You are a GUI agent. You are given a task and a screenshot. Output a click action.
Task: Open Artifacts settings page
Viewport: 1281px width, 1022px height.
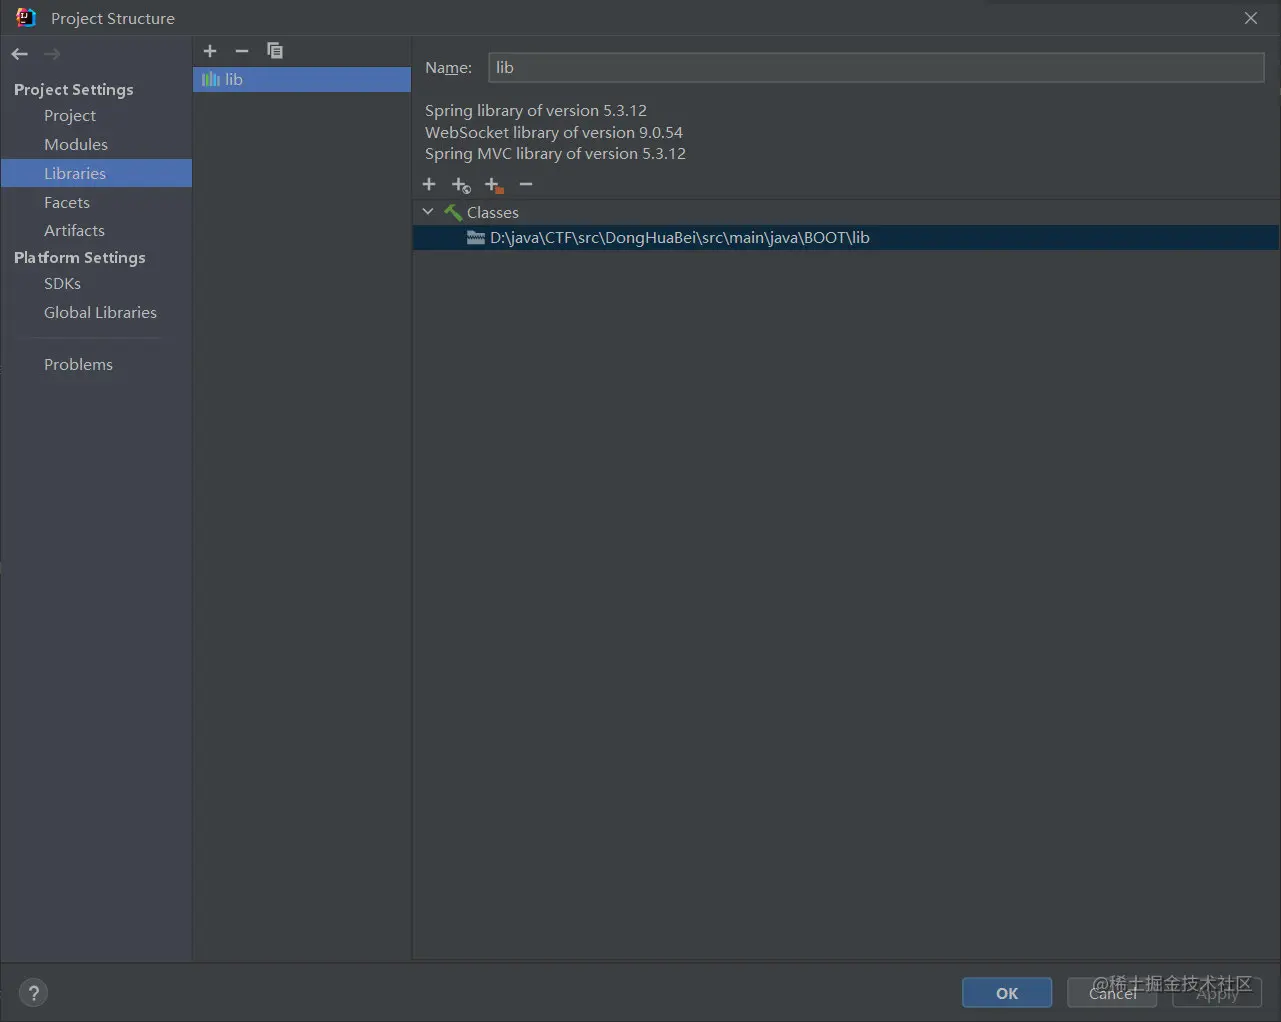pos(74,230)
